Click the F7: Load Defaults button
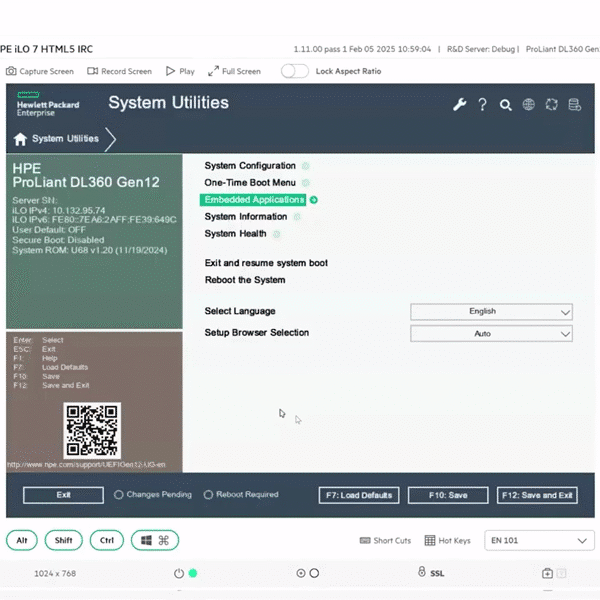Image resolution: width=600 pixels, height=600 pixels. [x=359, y=495]
